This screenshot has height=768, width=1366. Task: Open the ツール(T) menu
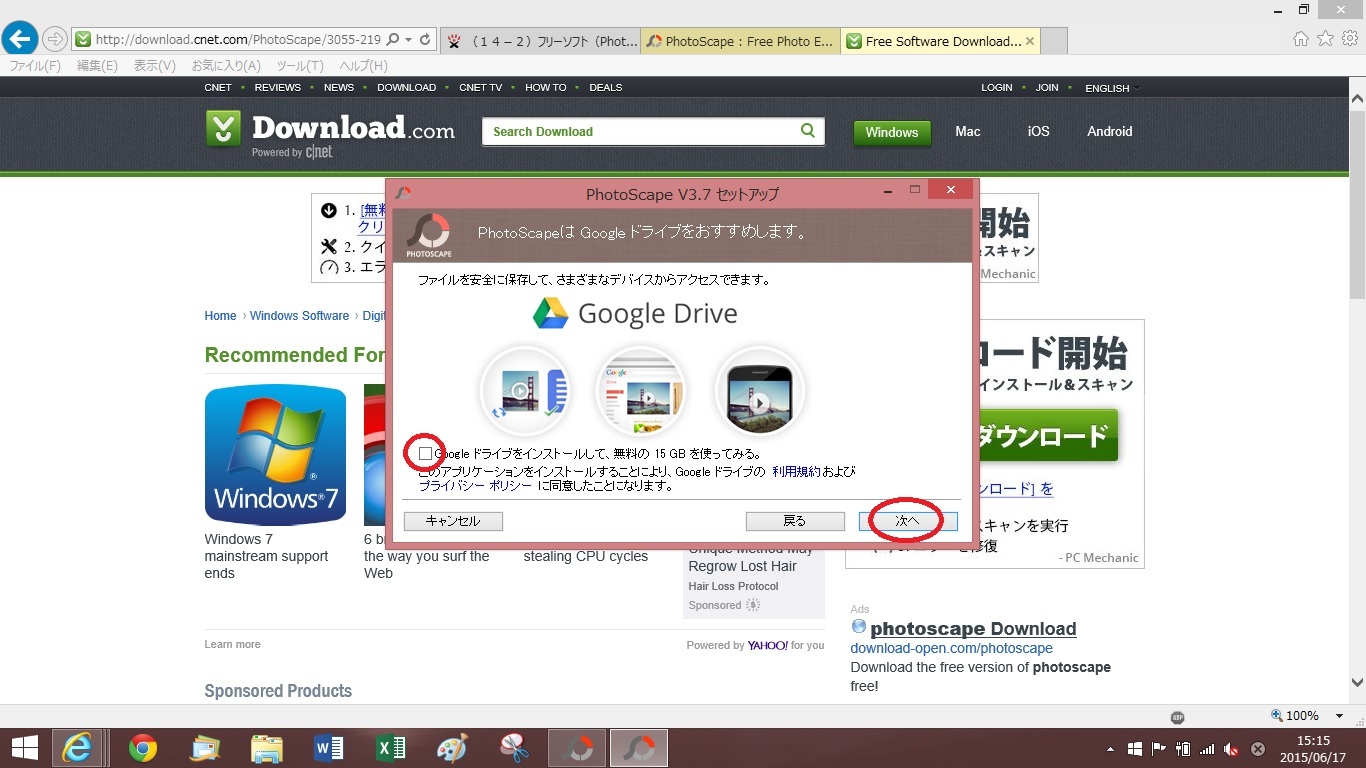[x=300, y=65]
